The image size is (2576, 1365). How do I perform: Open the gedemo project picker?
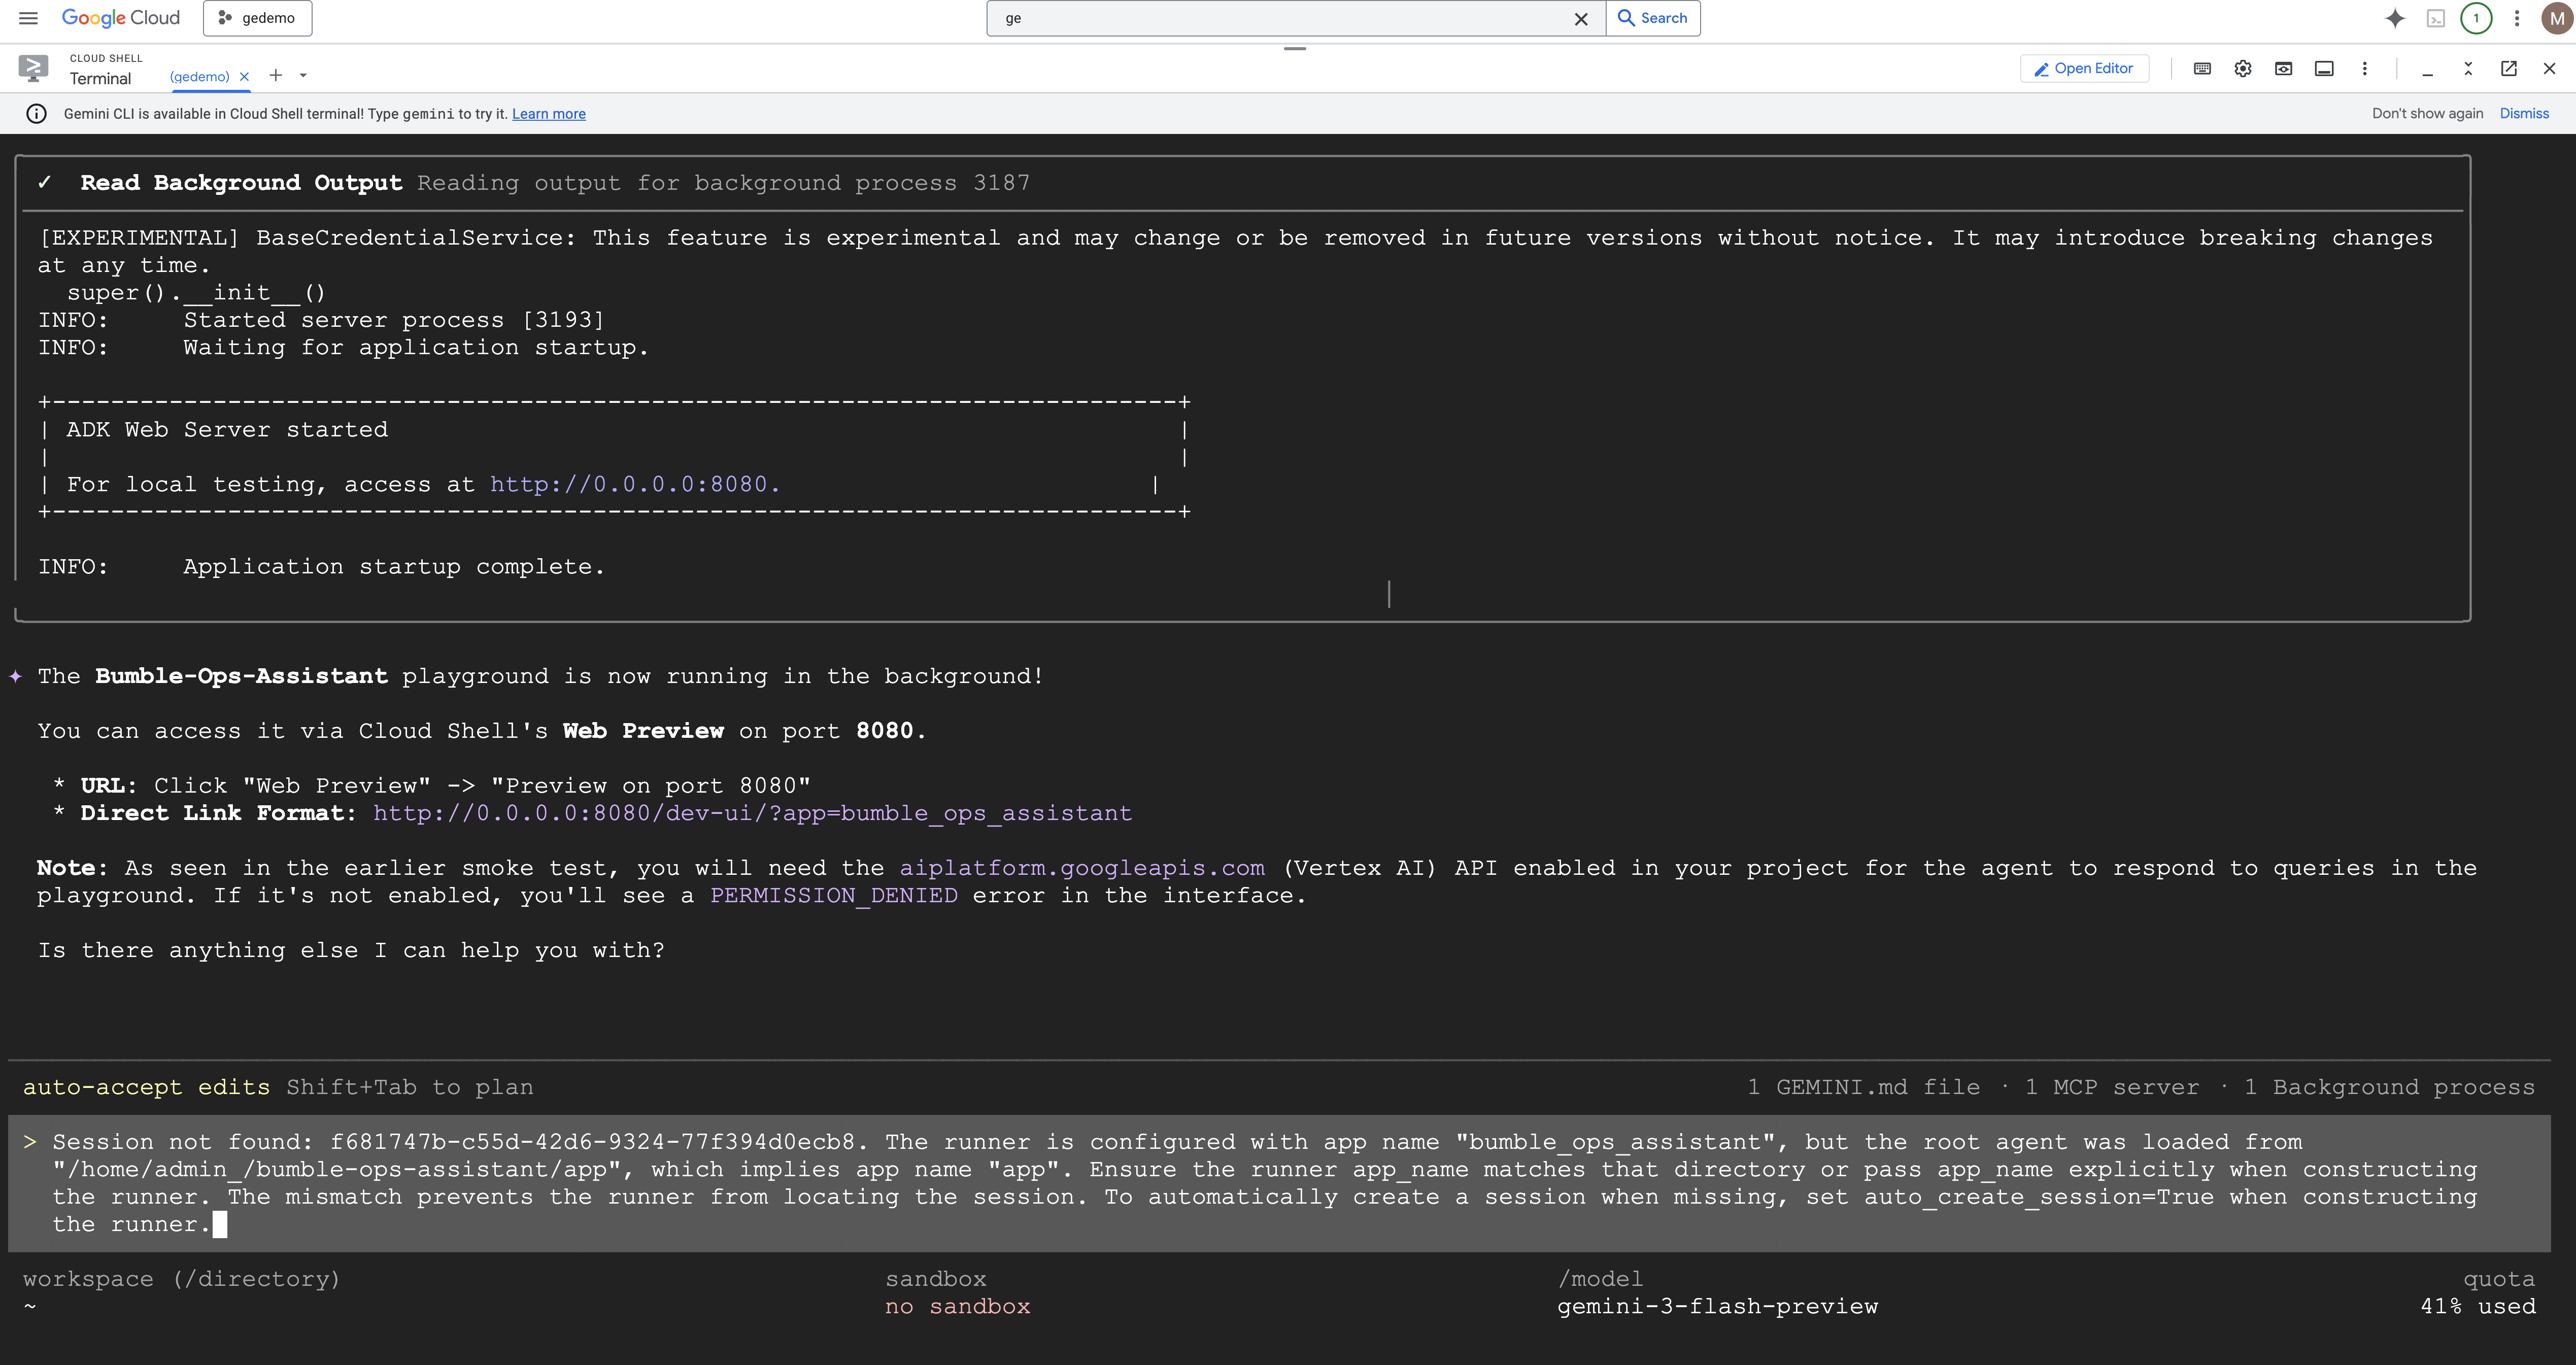[257, 18]
